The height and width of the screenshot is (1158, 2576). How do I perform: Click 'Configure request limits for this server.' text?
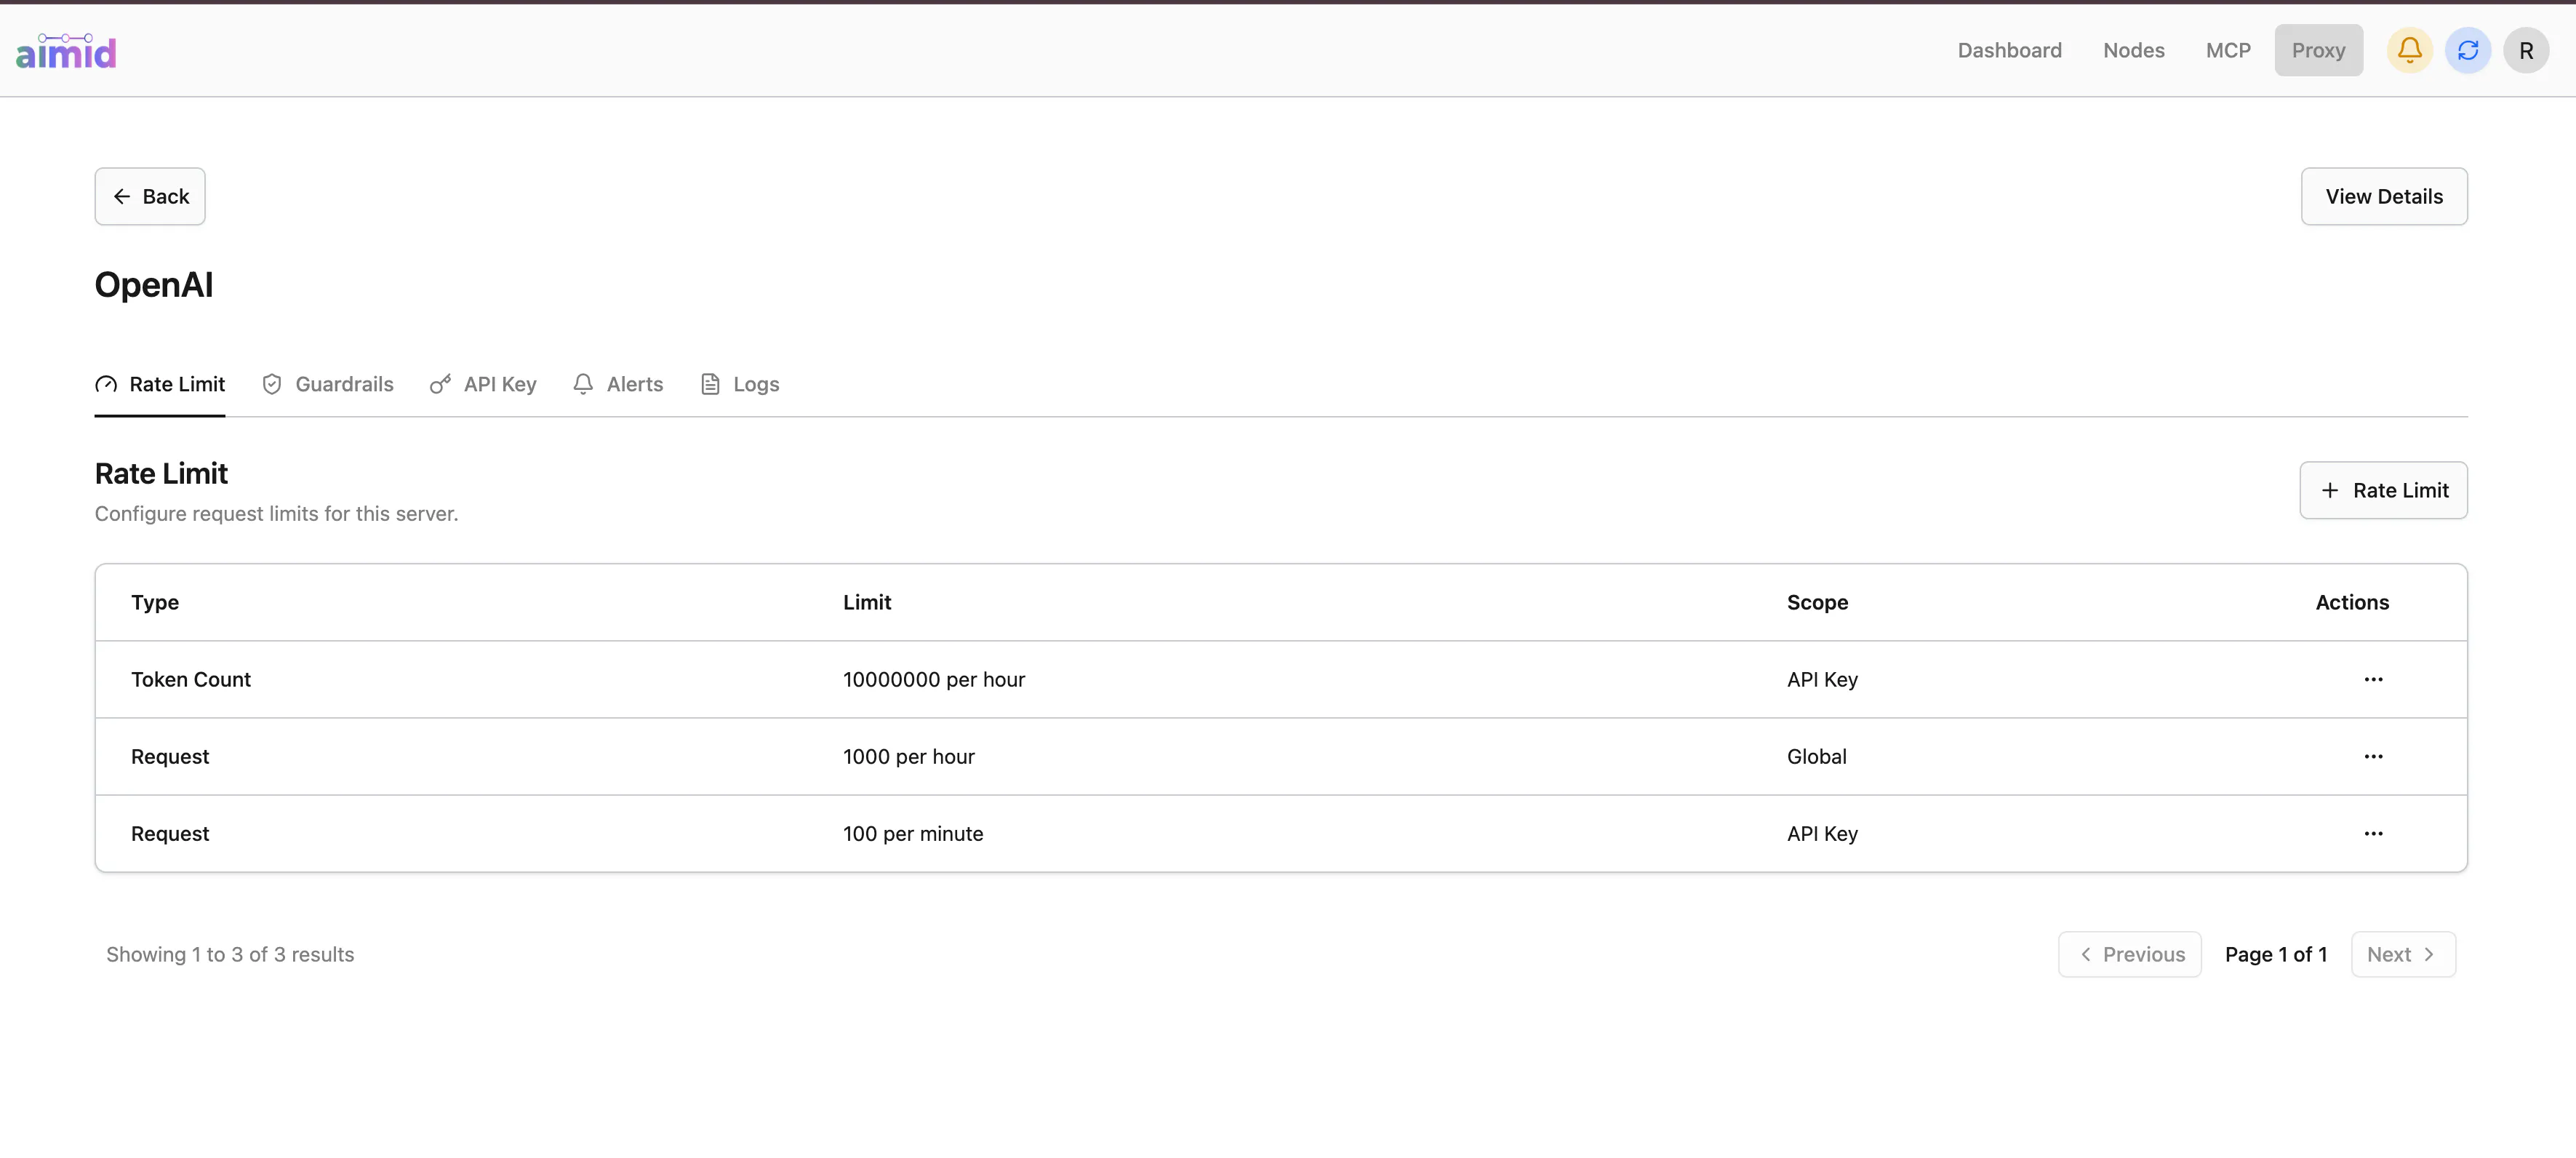pos(276,513)
